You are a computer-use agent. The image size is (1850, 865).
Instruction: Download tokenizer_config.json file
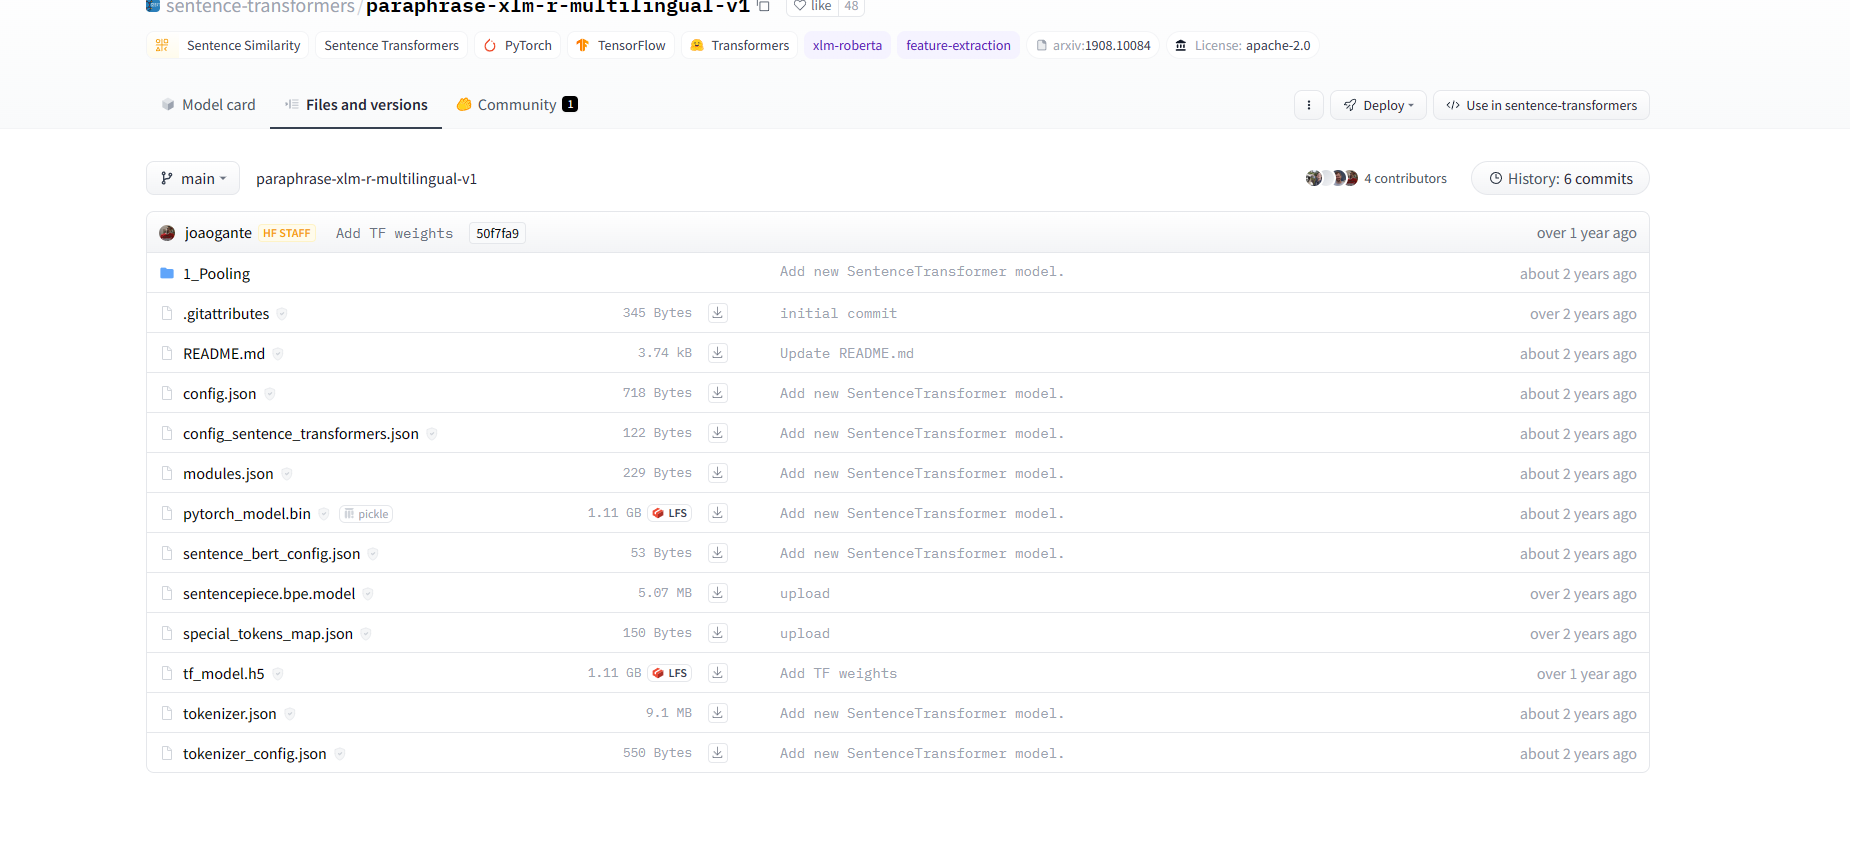tap(717, 753)
